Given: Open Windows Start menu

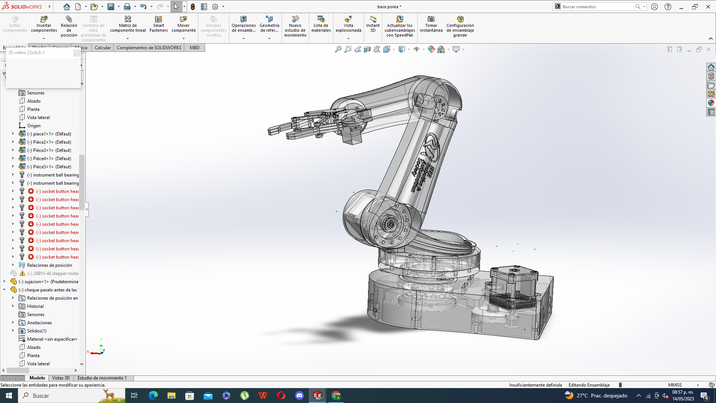Looking at the screenshot, I should (9, 395).
